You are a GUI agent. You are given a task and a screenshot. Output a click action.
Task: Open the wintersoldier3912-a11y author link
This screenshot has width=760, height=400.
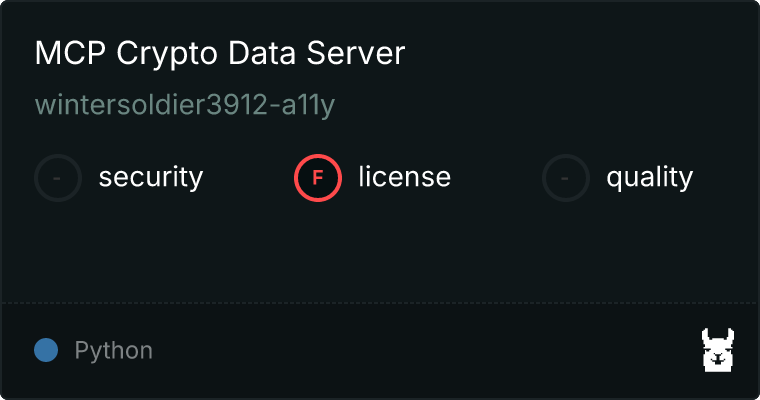184,106
